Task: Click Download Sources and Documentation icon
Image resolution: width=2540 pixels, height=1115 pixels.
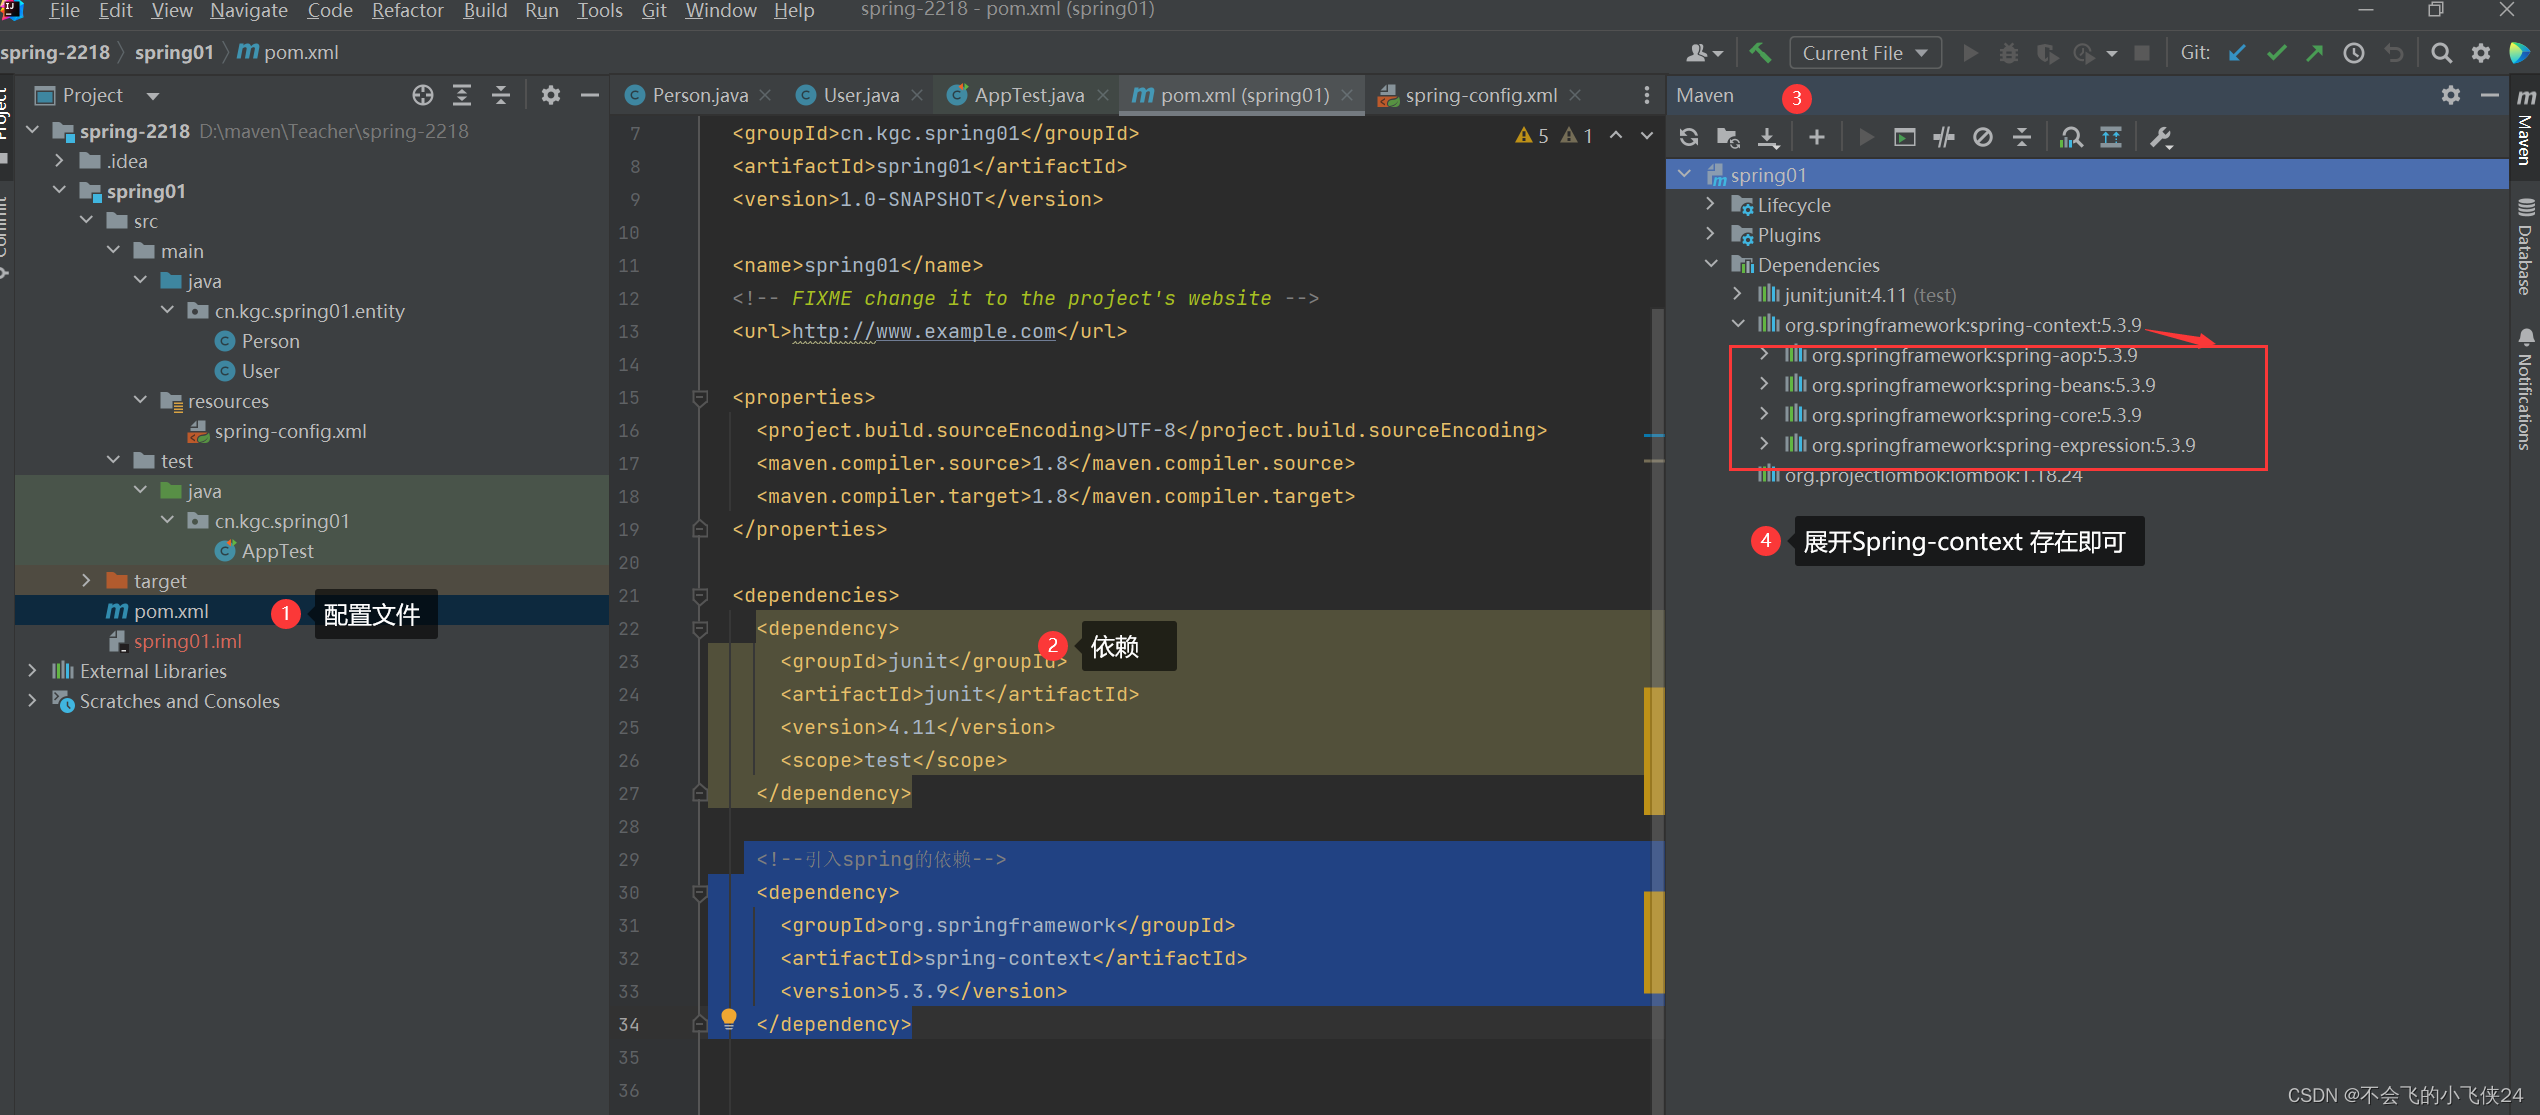Action: tap(1768, 137)
